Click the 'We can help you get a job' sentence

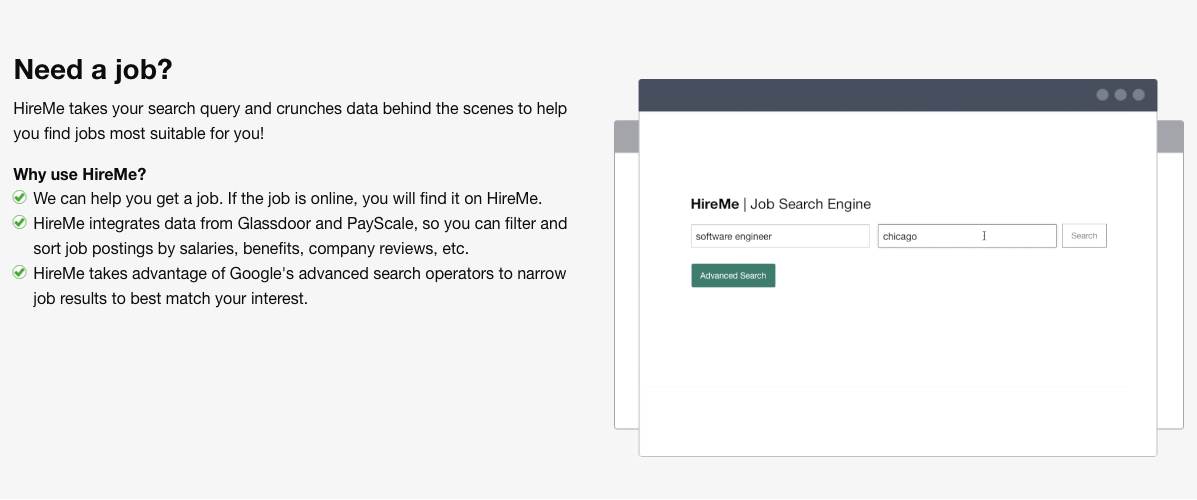tap(288, 198)
